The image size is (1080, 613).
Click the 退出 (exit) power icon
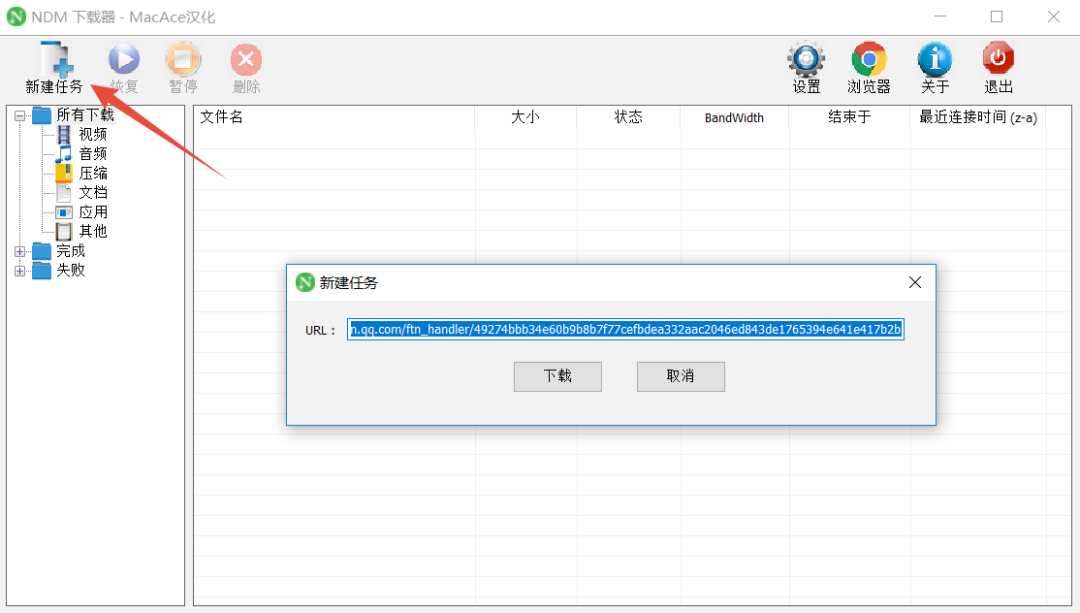tap(998, 59)
